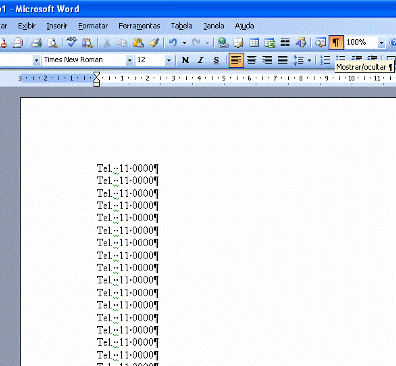The height and width of the screenshot is (366, 396).
Task: Click the print preview magnifier icon
Action: (52, 43)
